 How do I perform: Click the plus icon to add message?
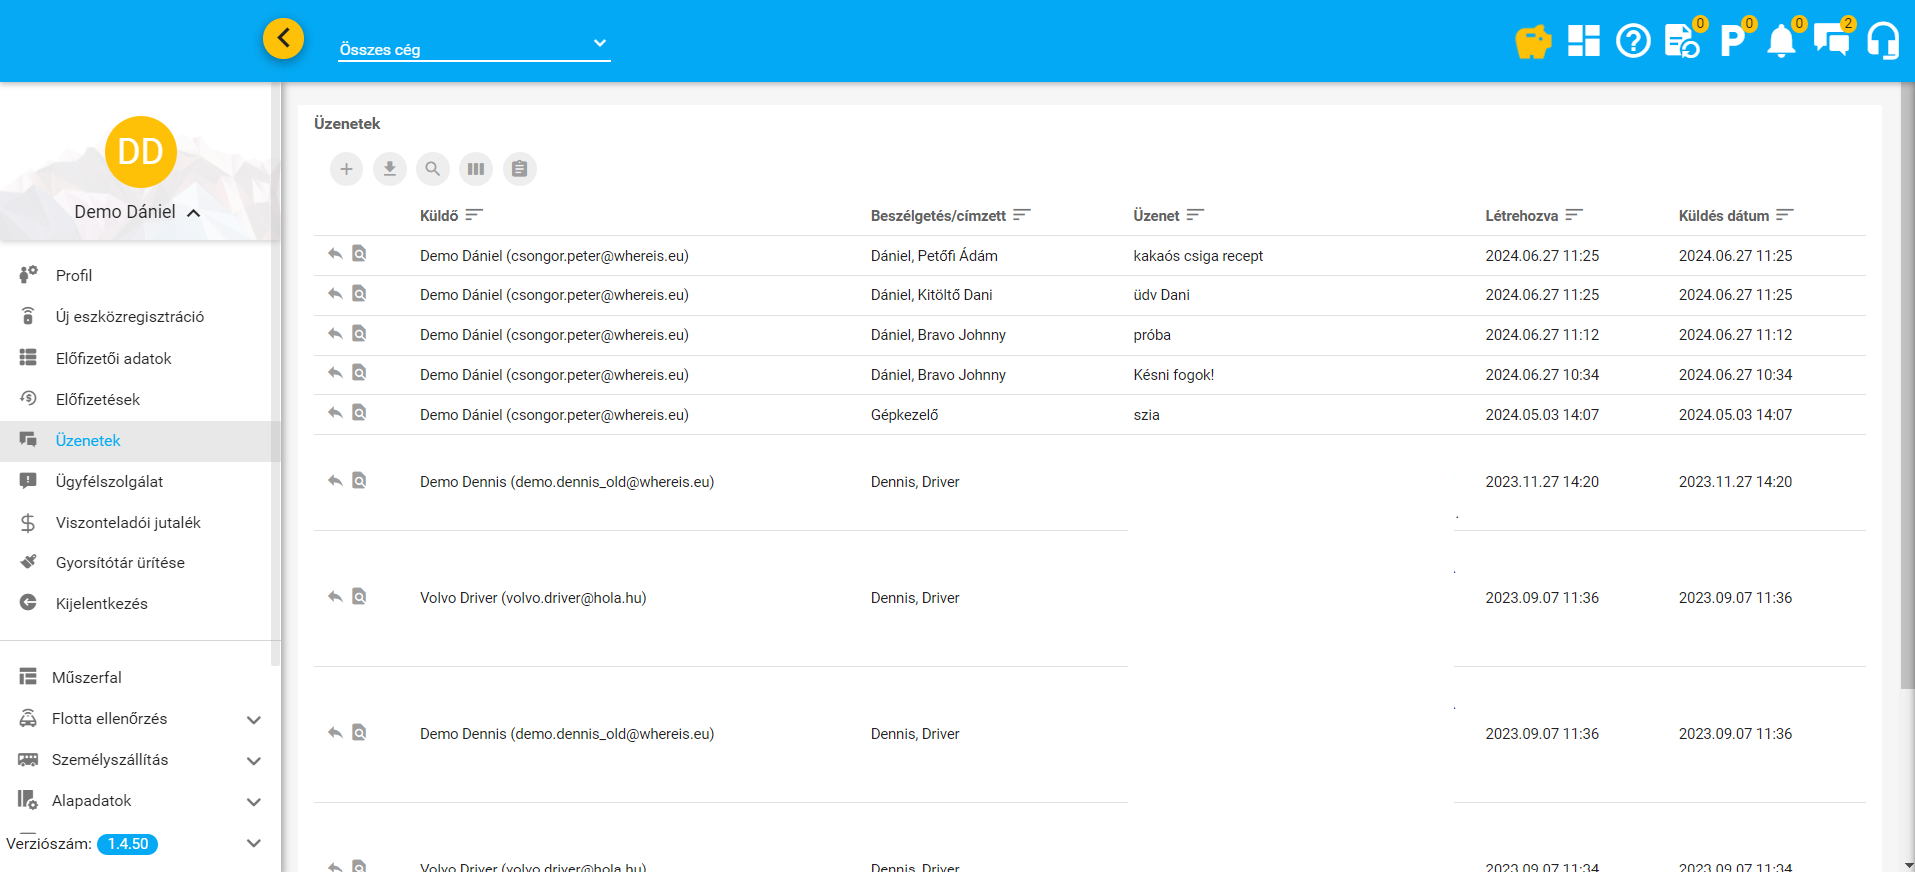click(346, 169)
